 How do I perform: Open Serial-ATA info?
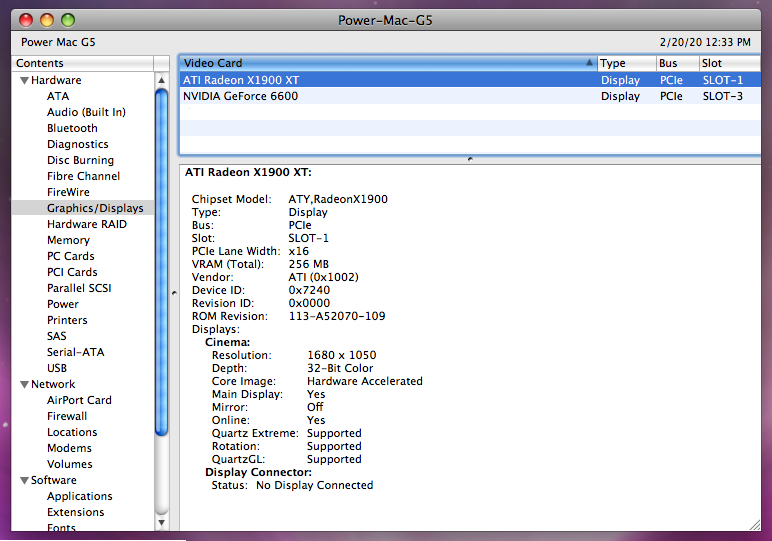pos(75,352)
